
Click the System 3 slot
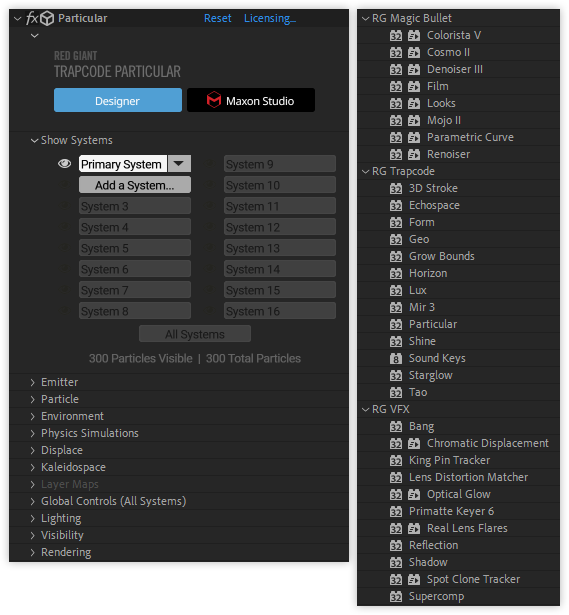[135, 206]
